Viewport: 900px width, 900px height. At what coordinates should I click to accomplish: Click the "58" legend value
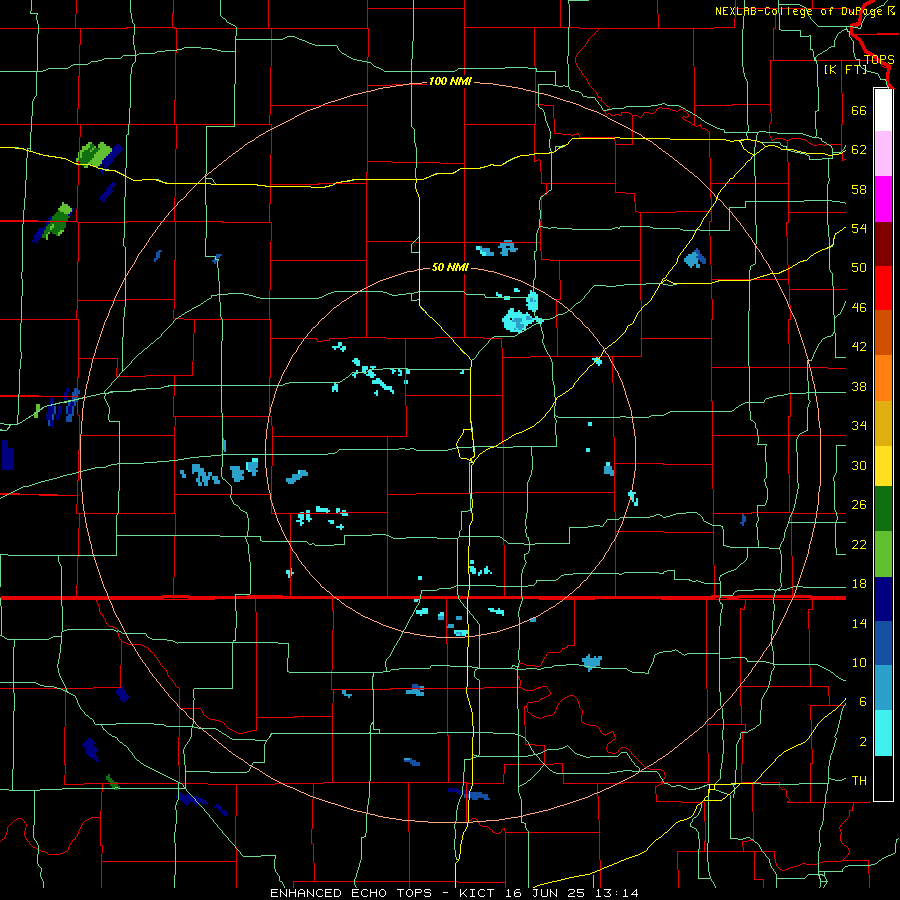(859, 189)
